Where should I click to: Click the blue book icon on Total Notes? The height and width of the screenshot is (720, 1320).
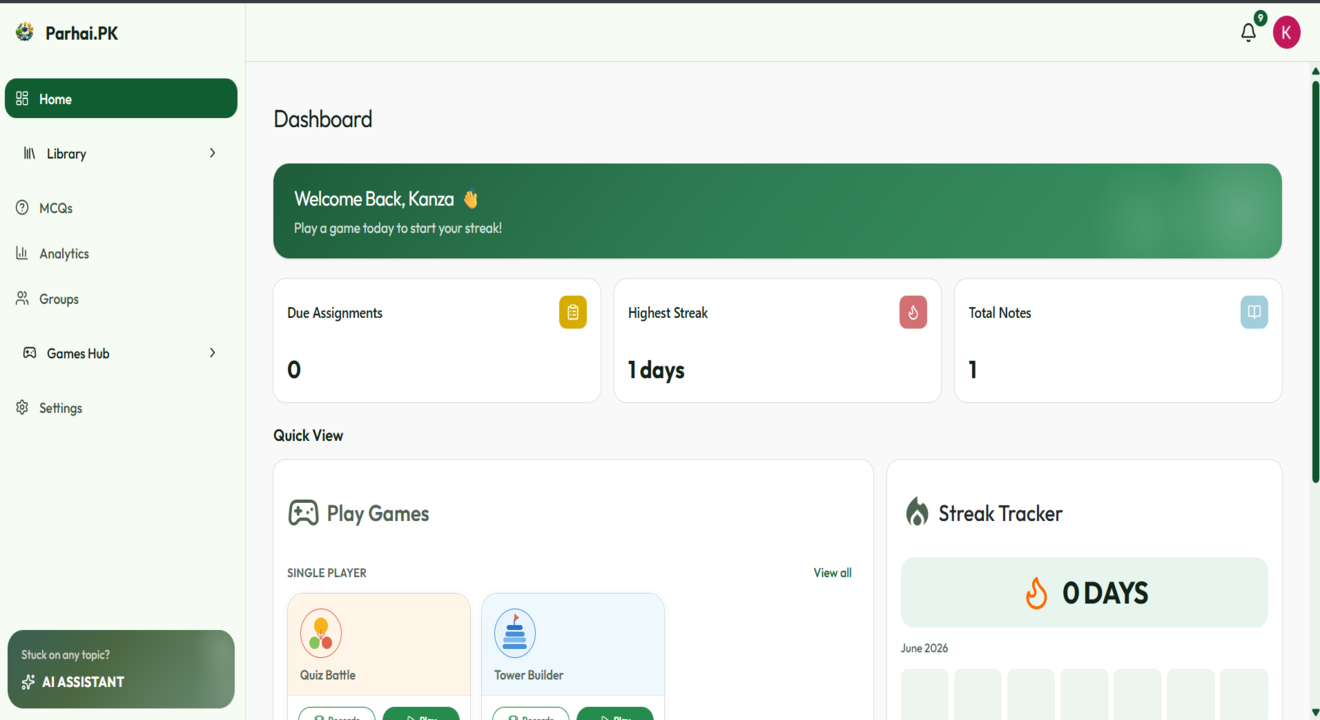pos(1254,312)
